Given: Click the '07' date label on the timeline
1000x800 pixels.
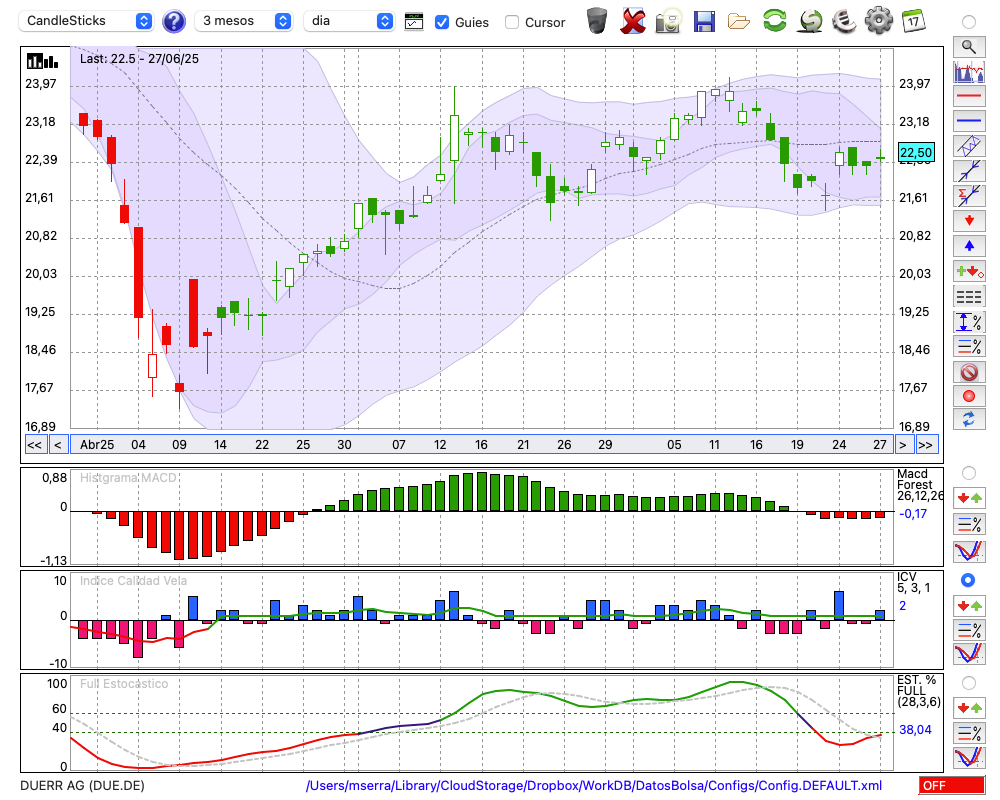Looking at the screenshot, I should pos(399,445).
